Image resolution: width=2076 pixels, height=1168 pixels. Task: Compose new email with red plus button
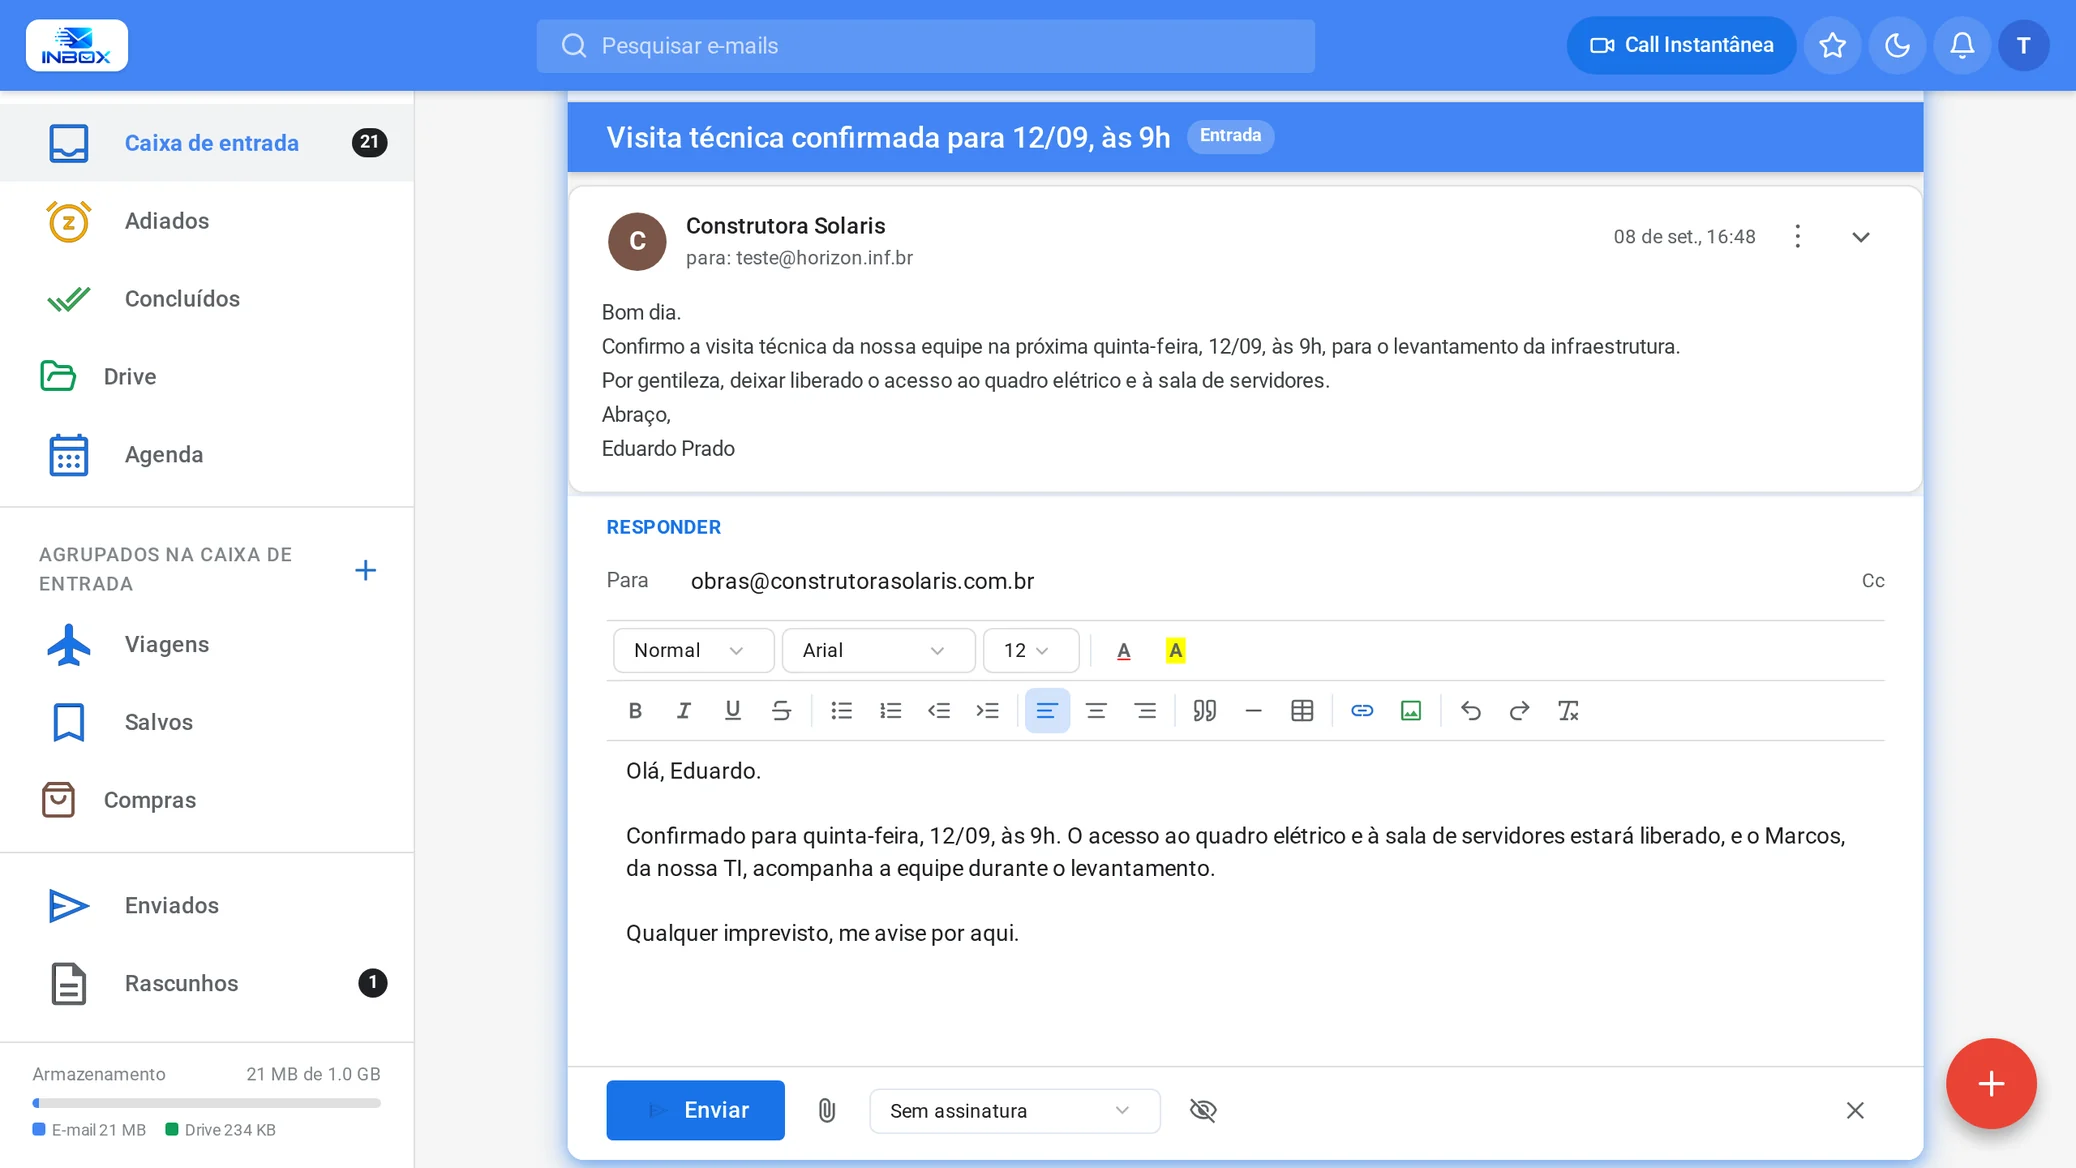(1990, 1084)
